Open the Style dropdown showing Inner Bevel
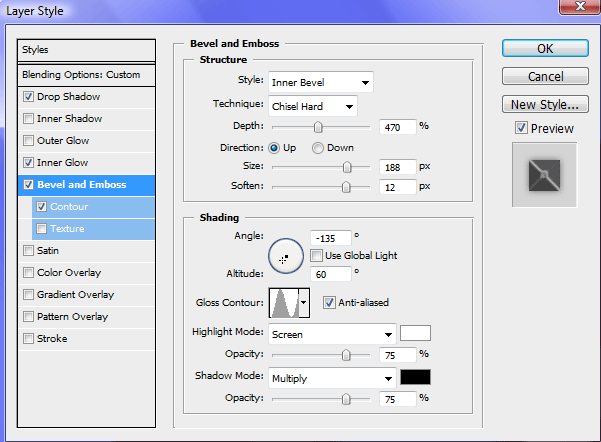601x442 pixels. (x=321, y=82)
